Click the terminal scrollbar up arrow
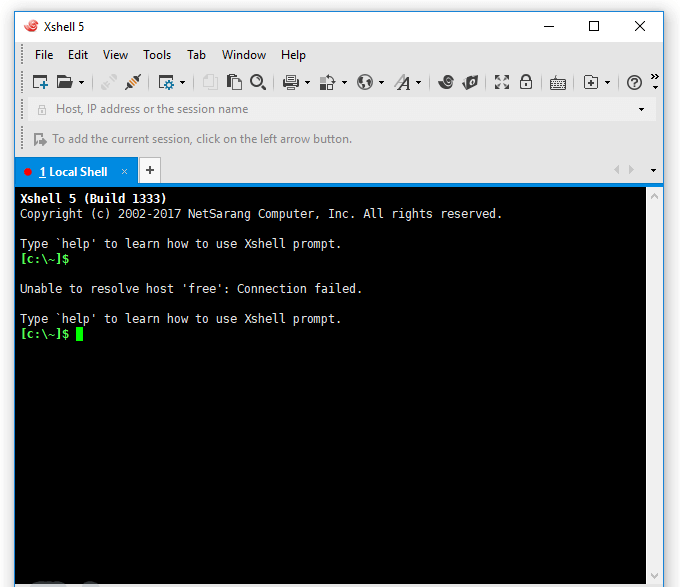The image size is (680, 587). (x=654, y=196)
